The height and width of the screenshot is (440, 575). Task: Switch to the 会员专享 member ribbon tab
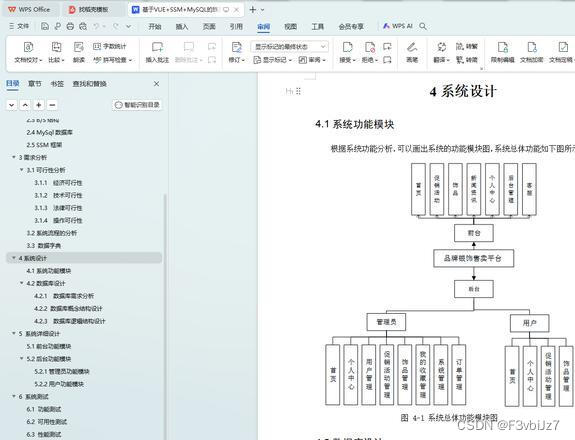click(x=351, y=26)
